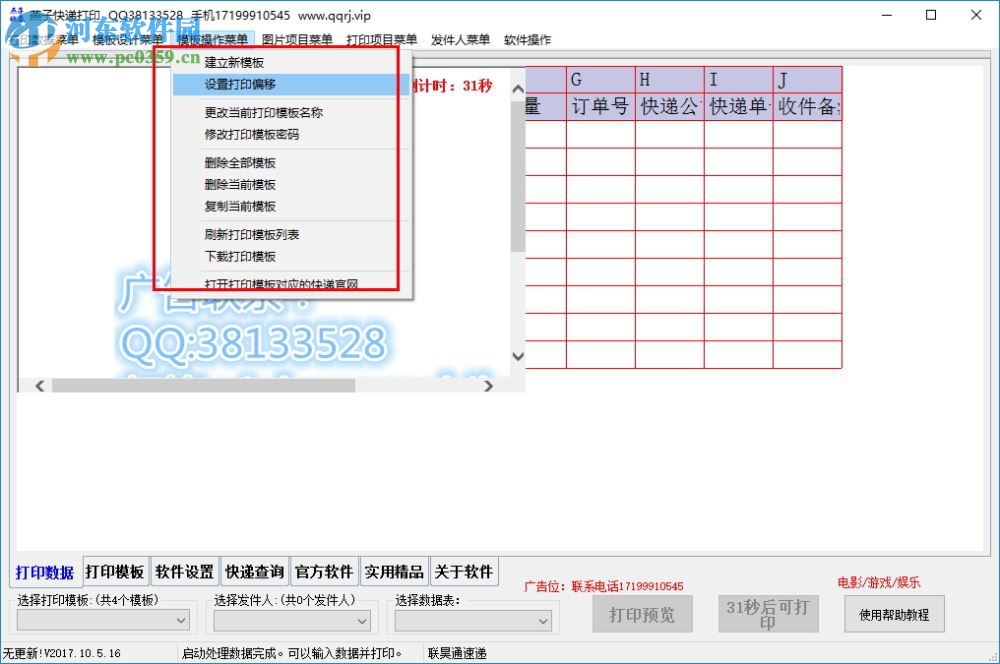Select 删除当前模板 menu entry

point(290,184)
